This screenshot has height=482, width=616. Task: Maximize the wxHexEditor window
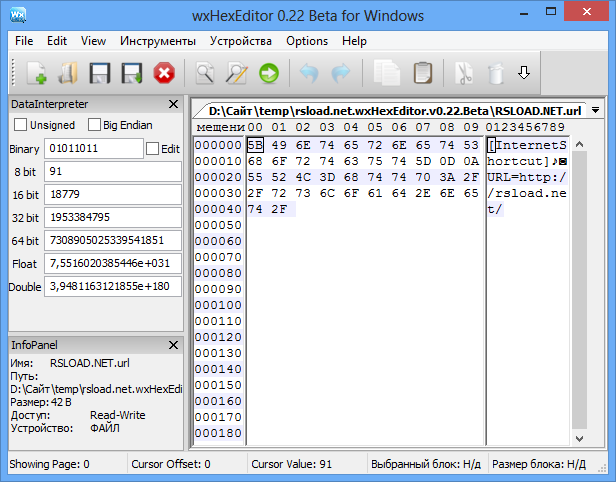click(551, 11)
